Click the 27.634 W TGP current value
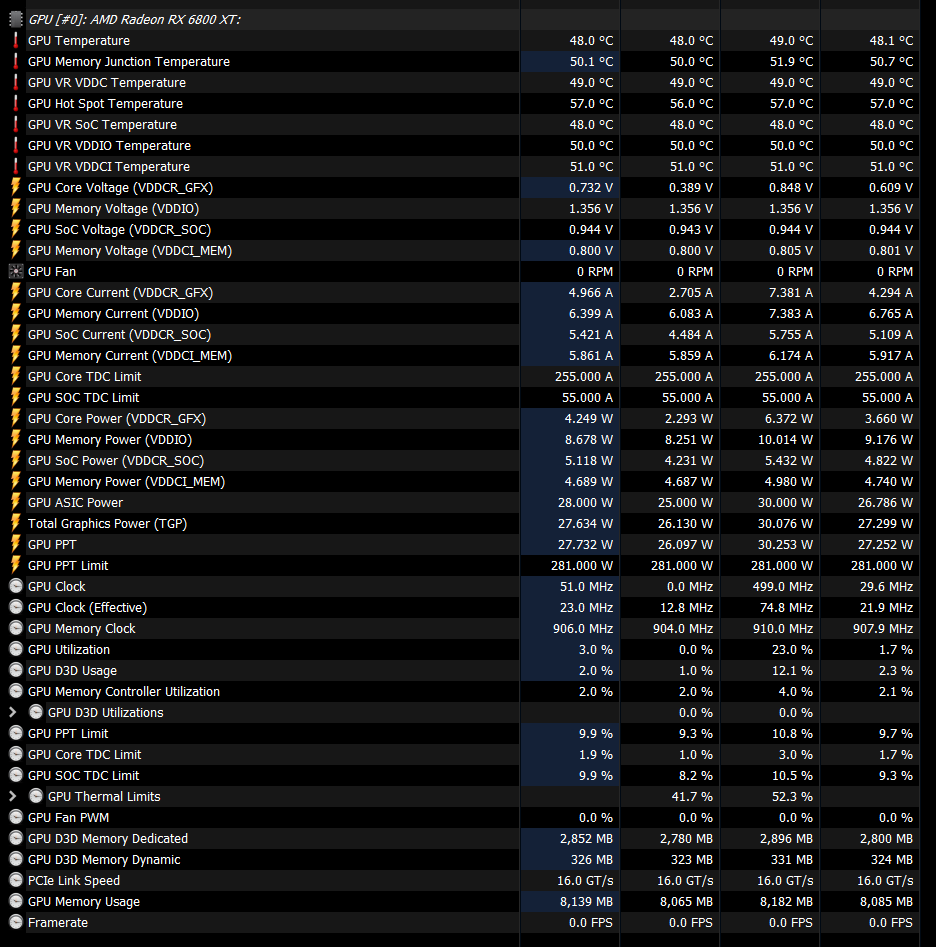The height and width of the screenshot is (947, 936). tap(585, 524)
